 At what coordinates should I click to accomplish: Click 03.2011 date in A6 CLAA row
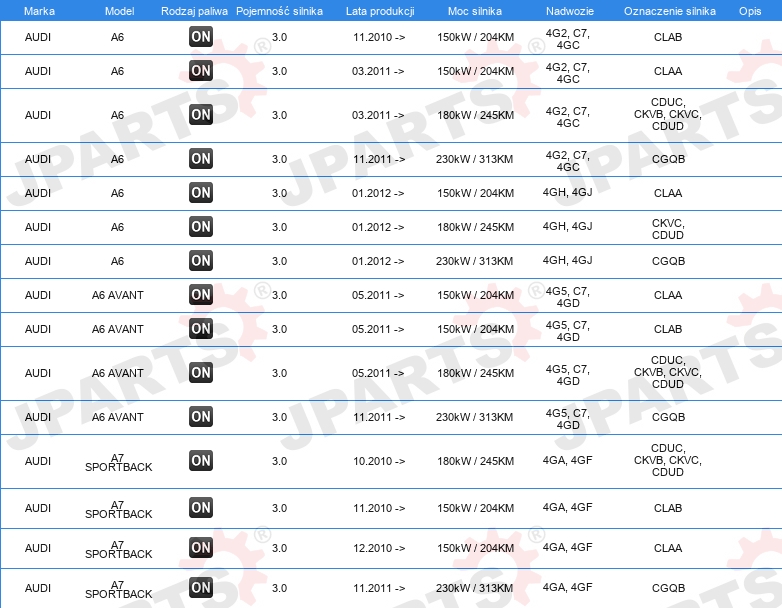[x=378, y=71]
